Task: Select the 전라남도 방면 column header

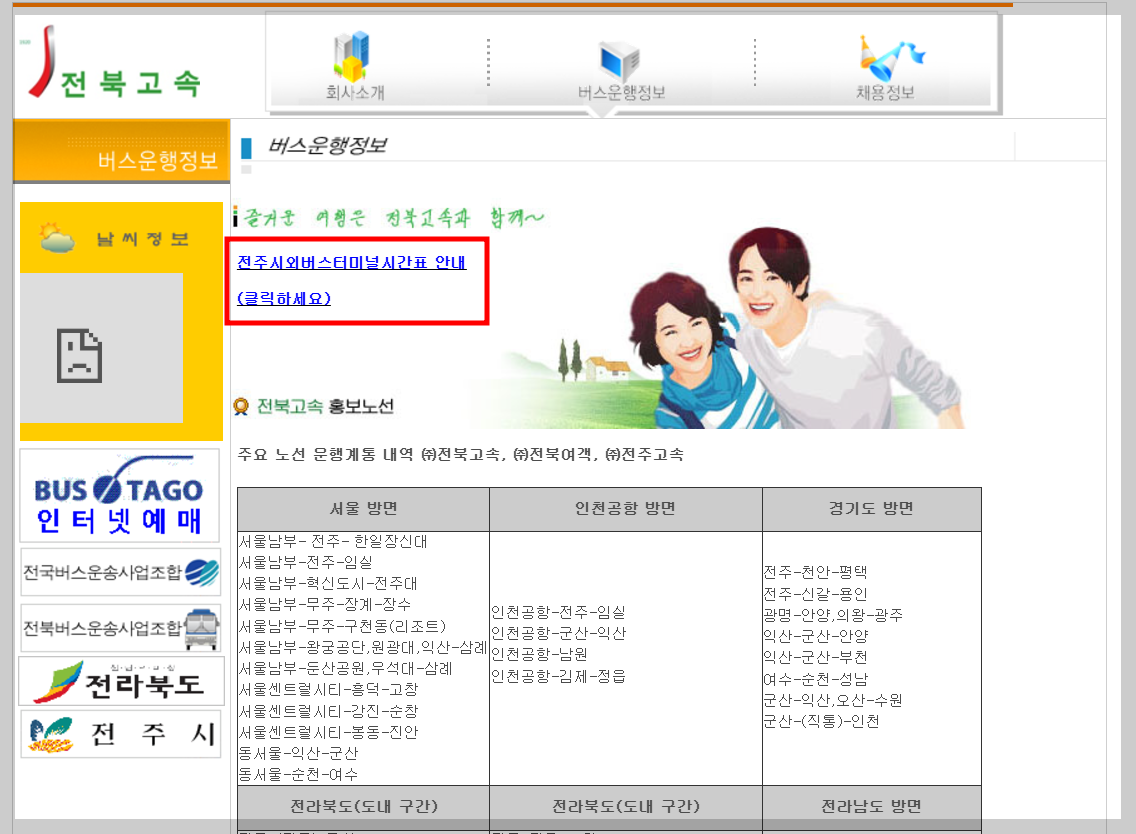Action: coord(872,806)
